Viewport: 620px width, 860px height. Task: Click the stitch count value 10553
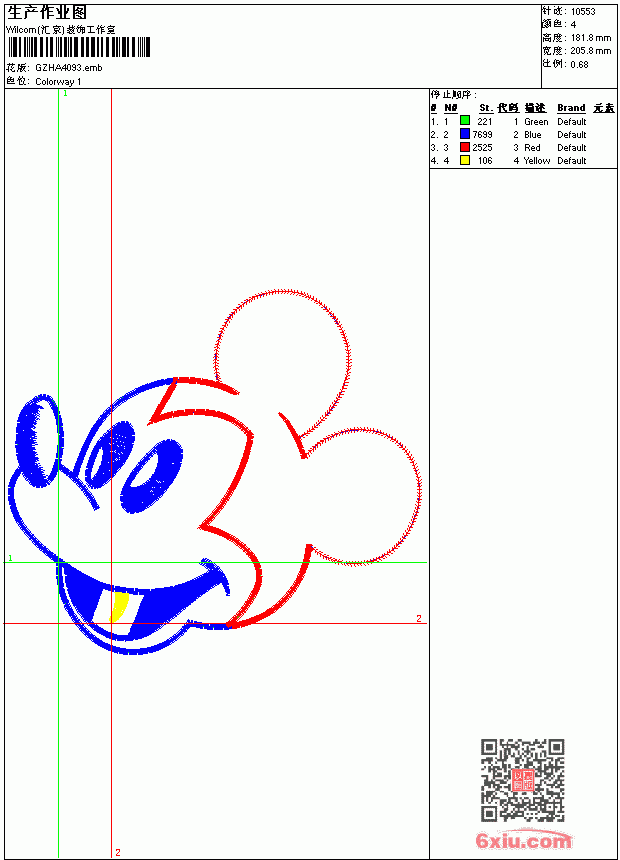coord(583,12)
